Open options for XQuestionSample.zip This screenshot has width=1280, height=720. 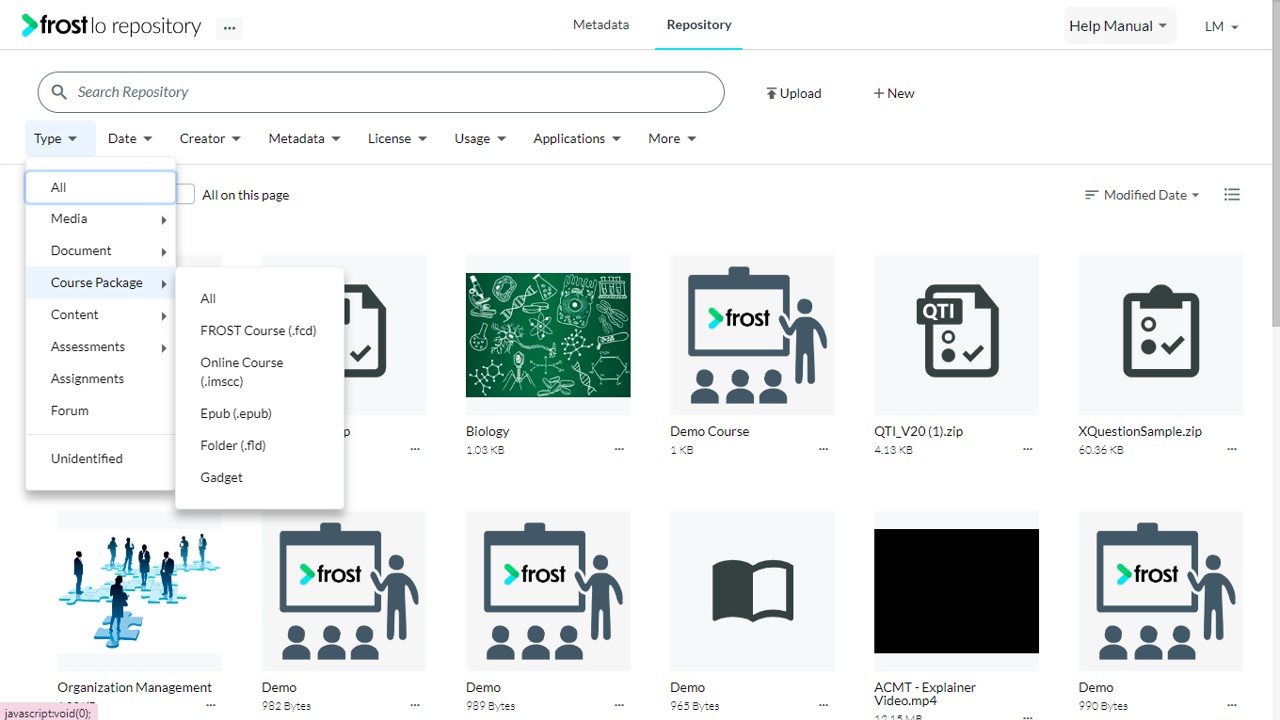click(1231, 450)
